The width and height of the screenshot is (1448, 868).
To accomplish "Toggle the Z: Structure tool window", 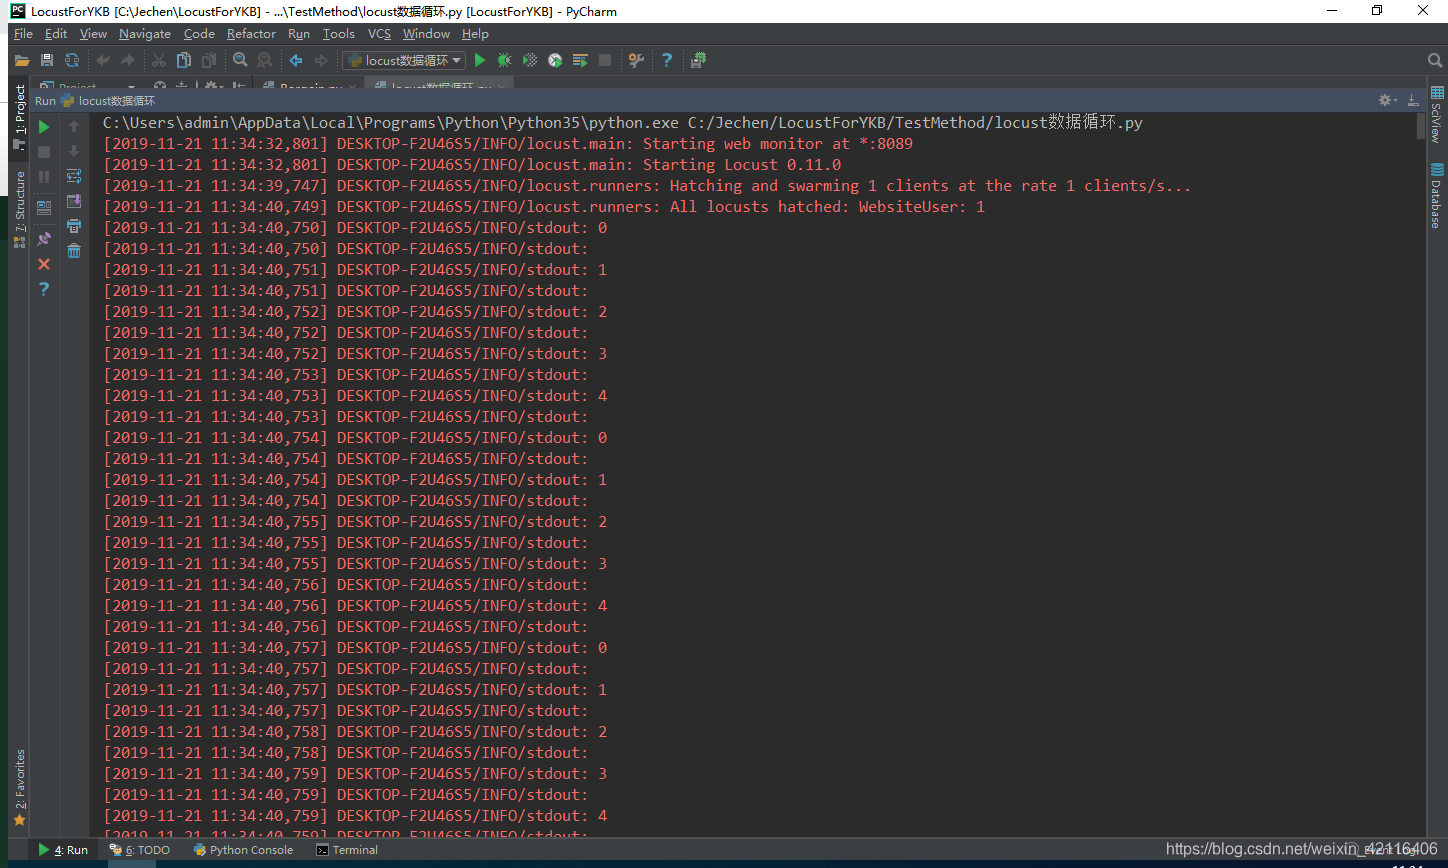I will pyautogui.click(x=20, y=209).
